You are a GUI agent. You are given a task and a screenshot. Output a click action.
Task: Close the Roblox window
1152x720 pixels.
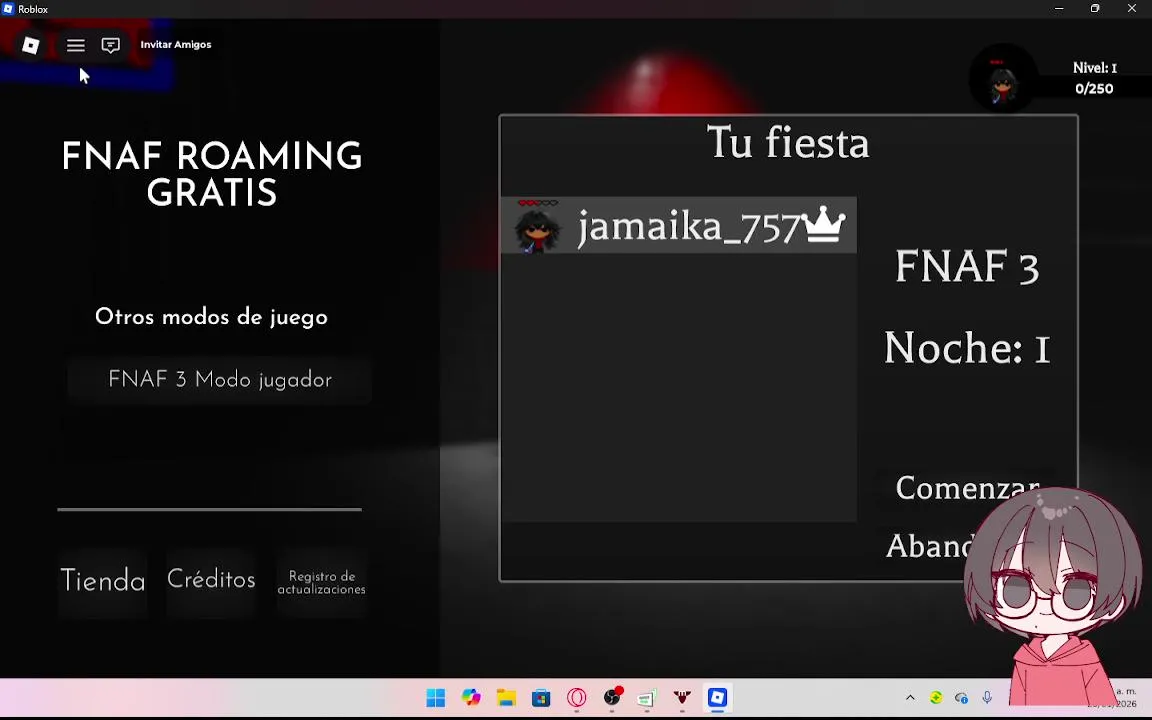(1131, 9)
